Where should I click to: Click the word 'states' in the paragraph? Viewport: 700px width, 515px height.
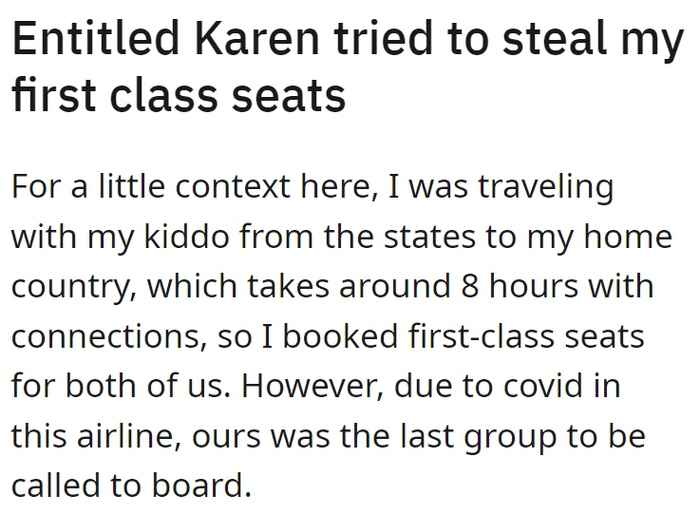(x=429, y=237)
